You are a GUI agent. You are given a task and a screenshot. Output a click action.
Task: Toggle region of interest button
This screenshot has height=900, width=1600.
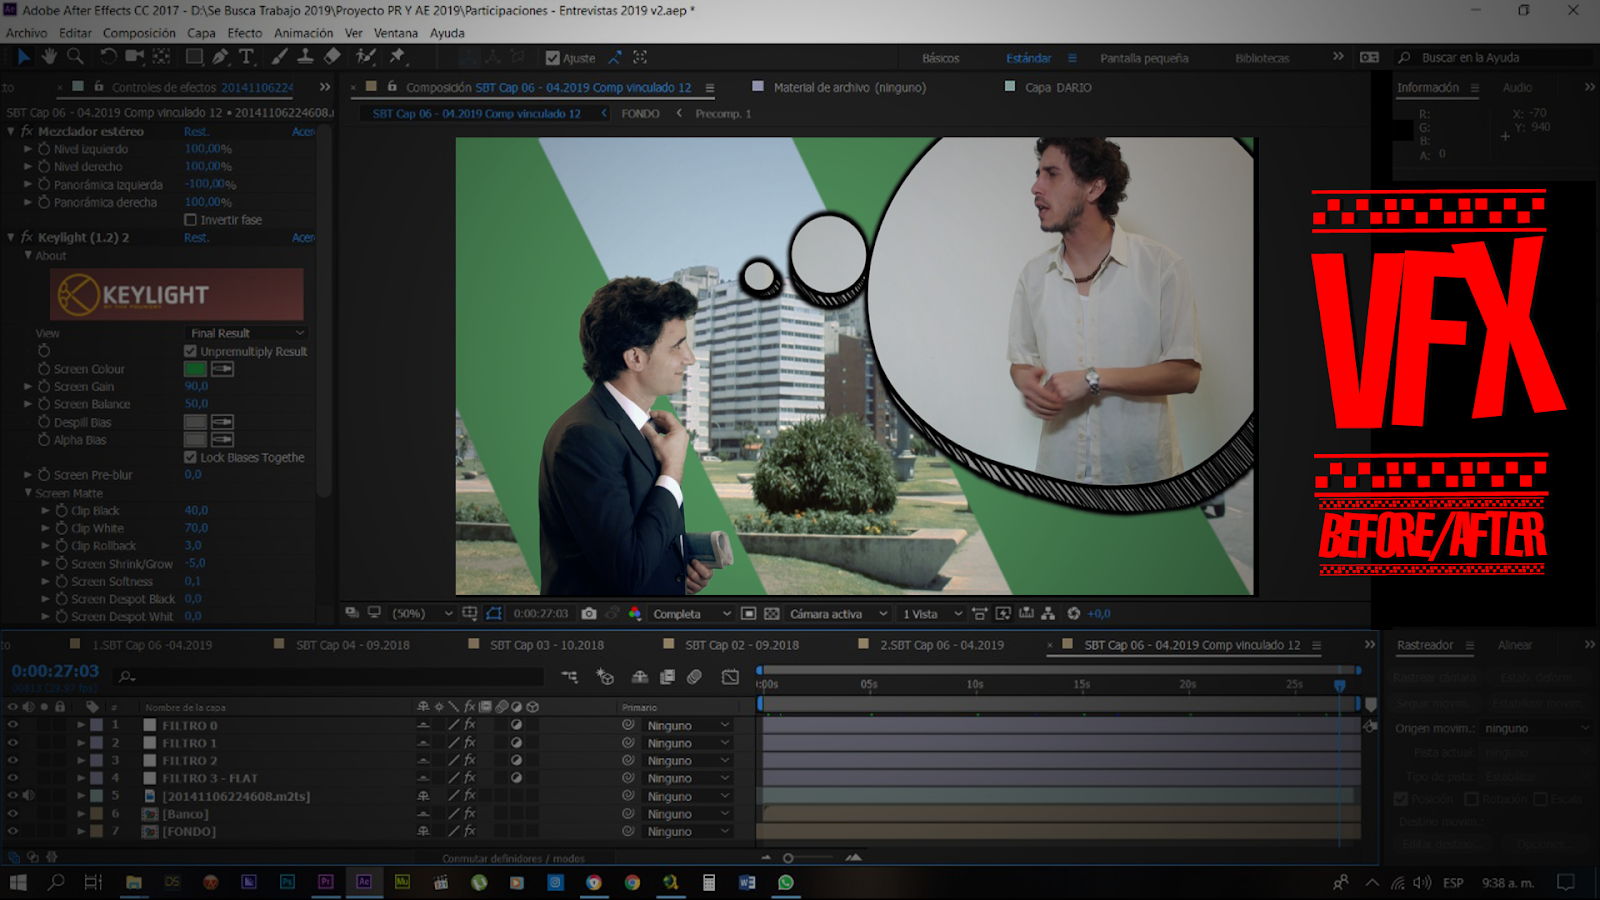(x=748, y=613)
